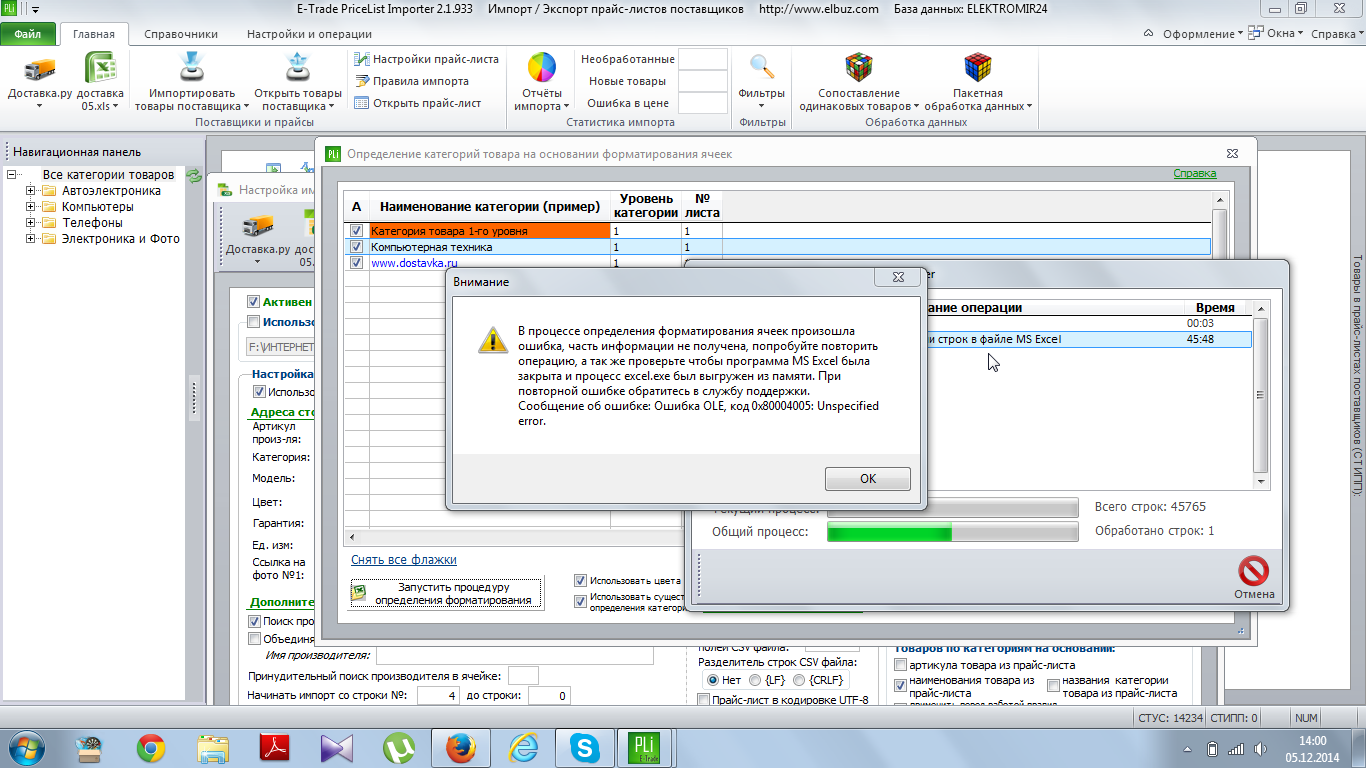Viewport: 1366px width, 768px height.
Task: Click Сопоставление одинаковых товаров cube icon
Action: pyautogui.click(x=859, y=68)
